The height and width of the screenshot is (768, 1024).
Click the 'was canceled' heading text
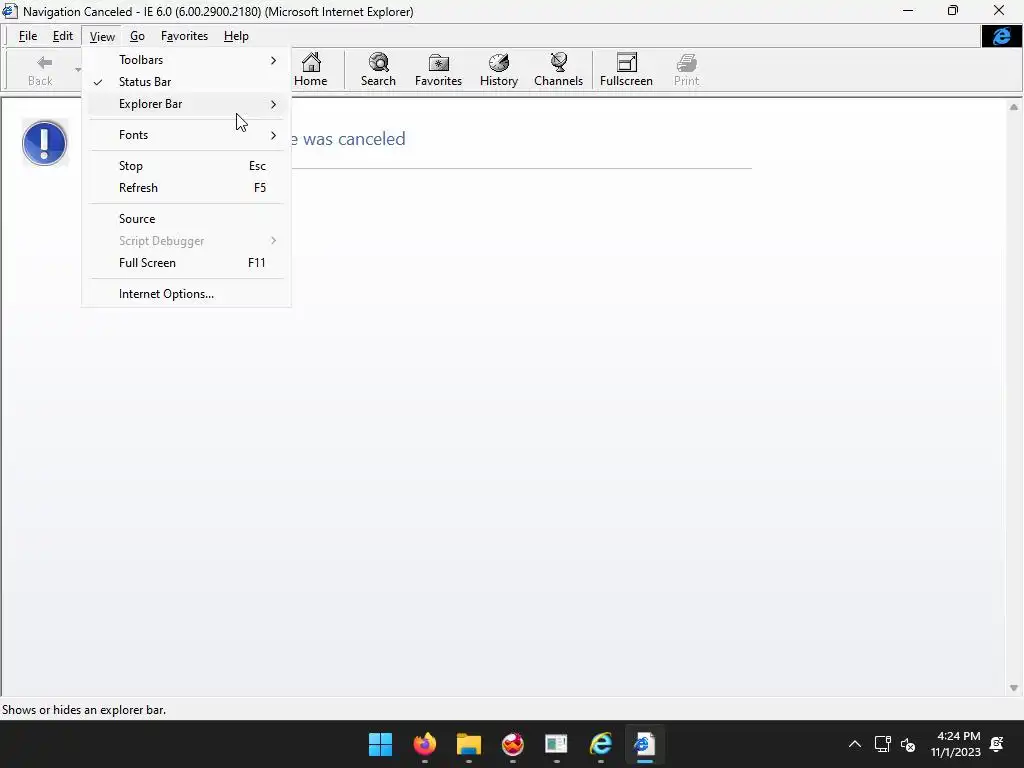point(354,138)
